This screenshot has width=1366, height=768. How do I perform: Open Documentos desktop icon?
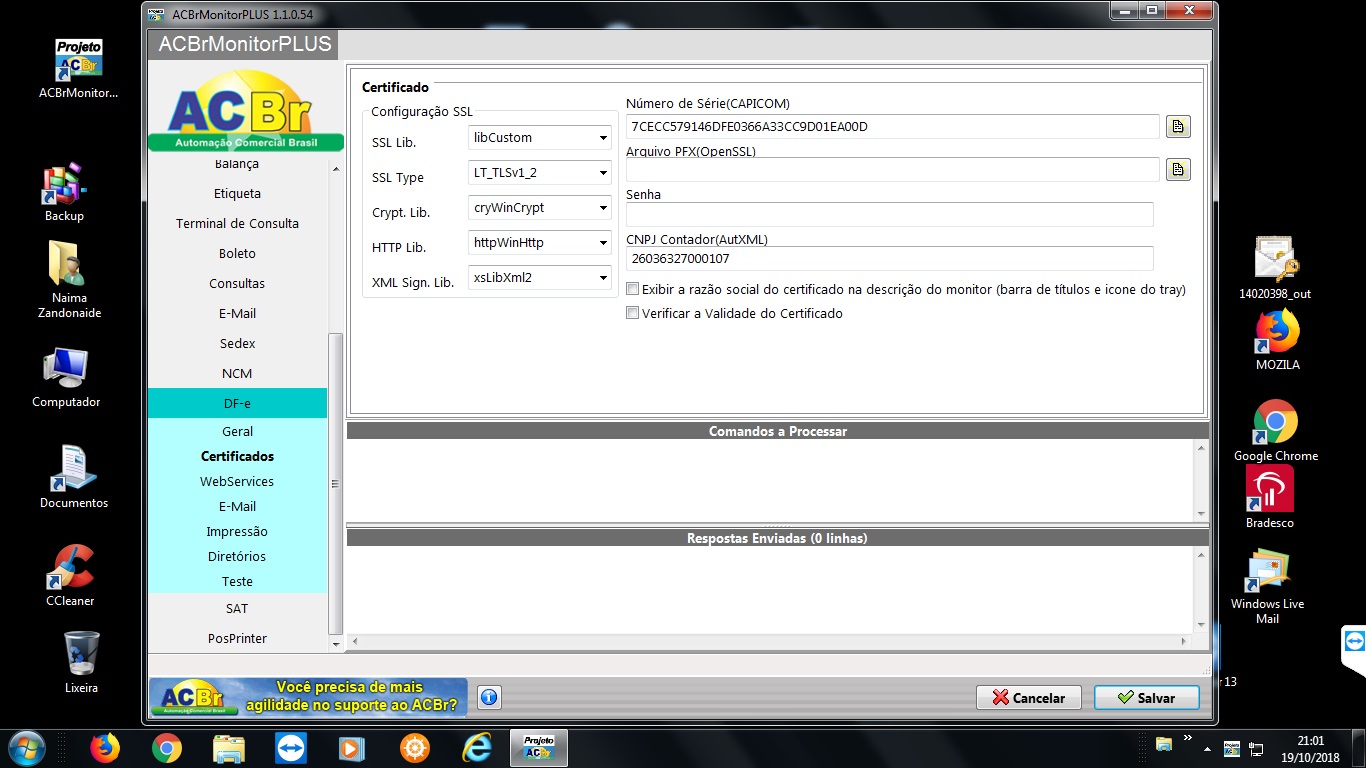pyautogui.click(x=73, y=477)
